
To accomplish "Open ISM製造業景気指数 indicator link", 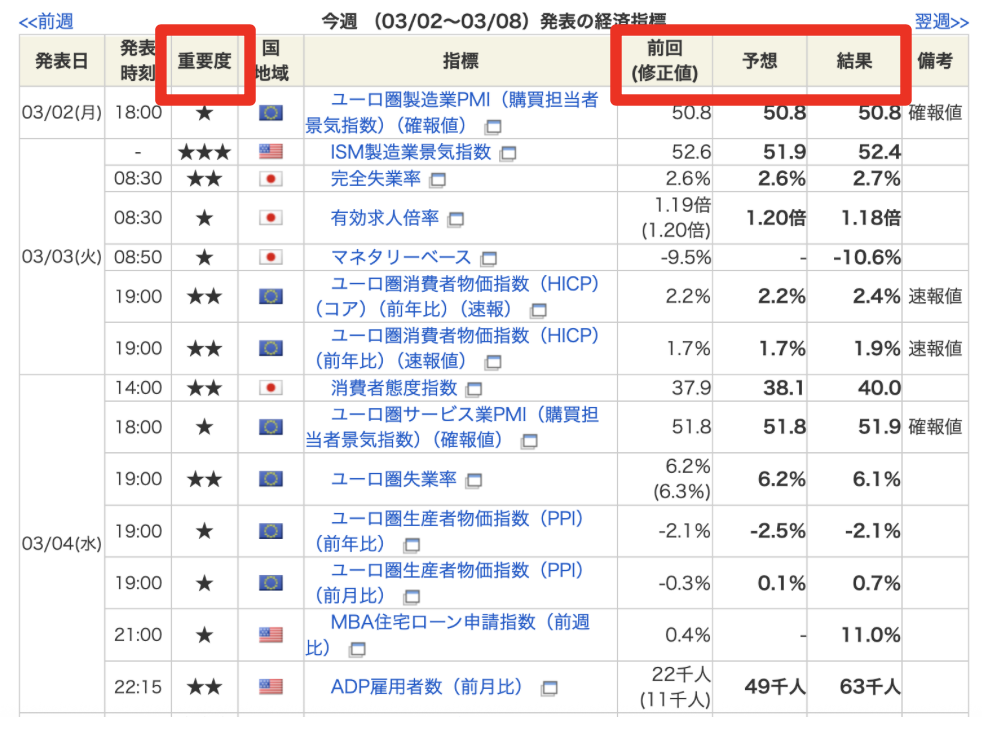I will (x=410, y=152).
